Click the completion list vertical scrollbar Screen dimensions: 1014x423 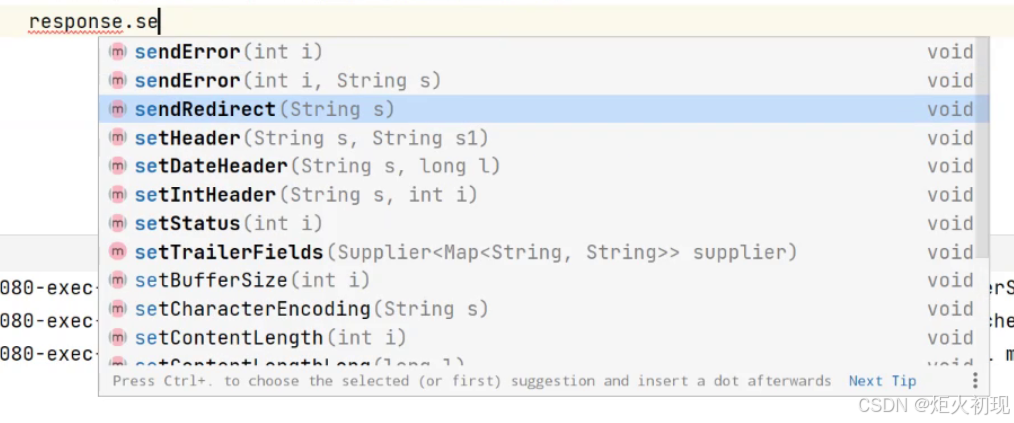click(984, 150)
